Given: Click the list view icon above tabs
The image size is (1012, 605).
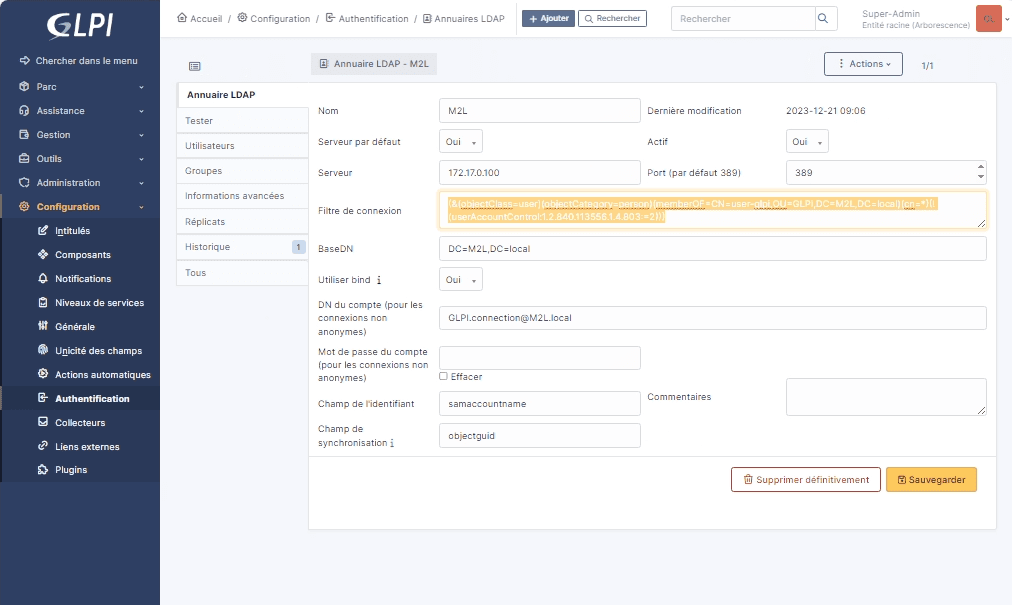Looking at the screenshot, I should [194, 66].
